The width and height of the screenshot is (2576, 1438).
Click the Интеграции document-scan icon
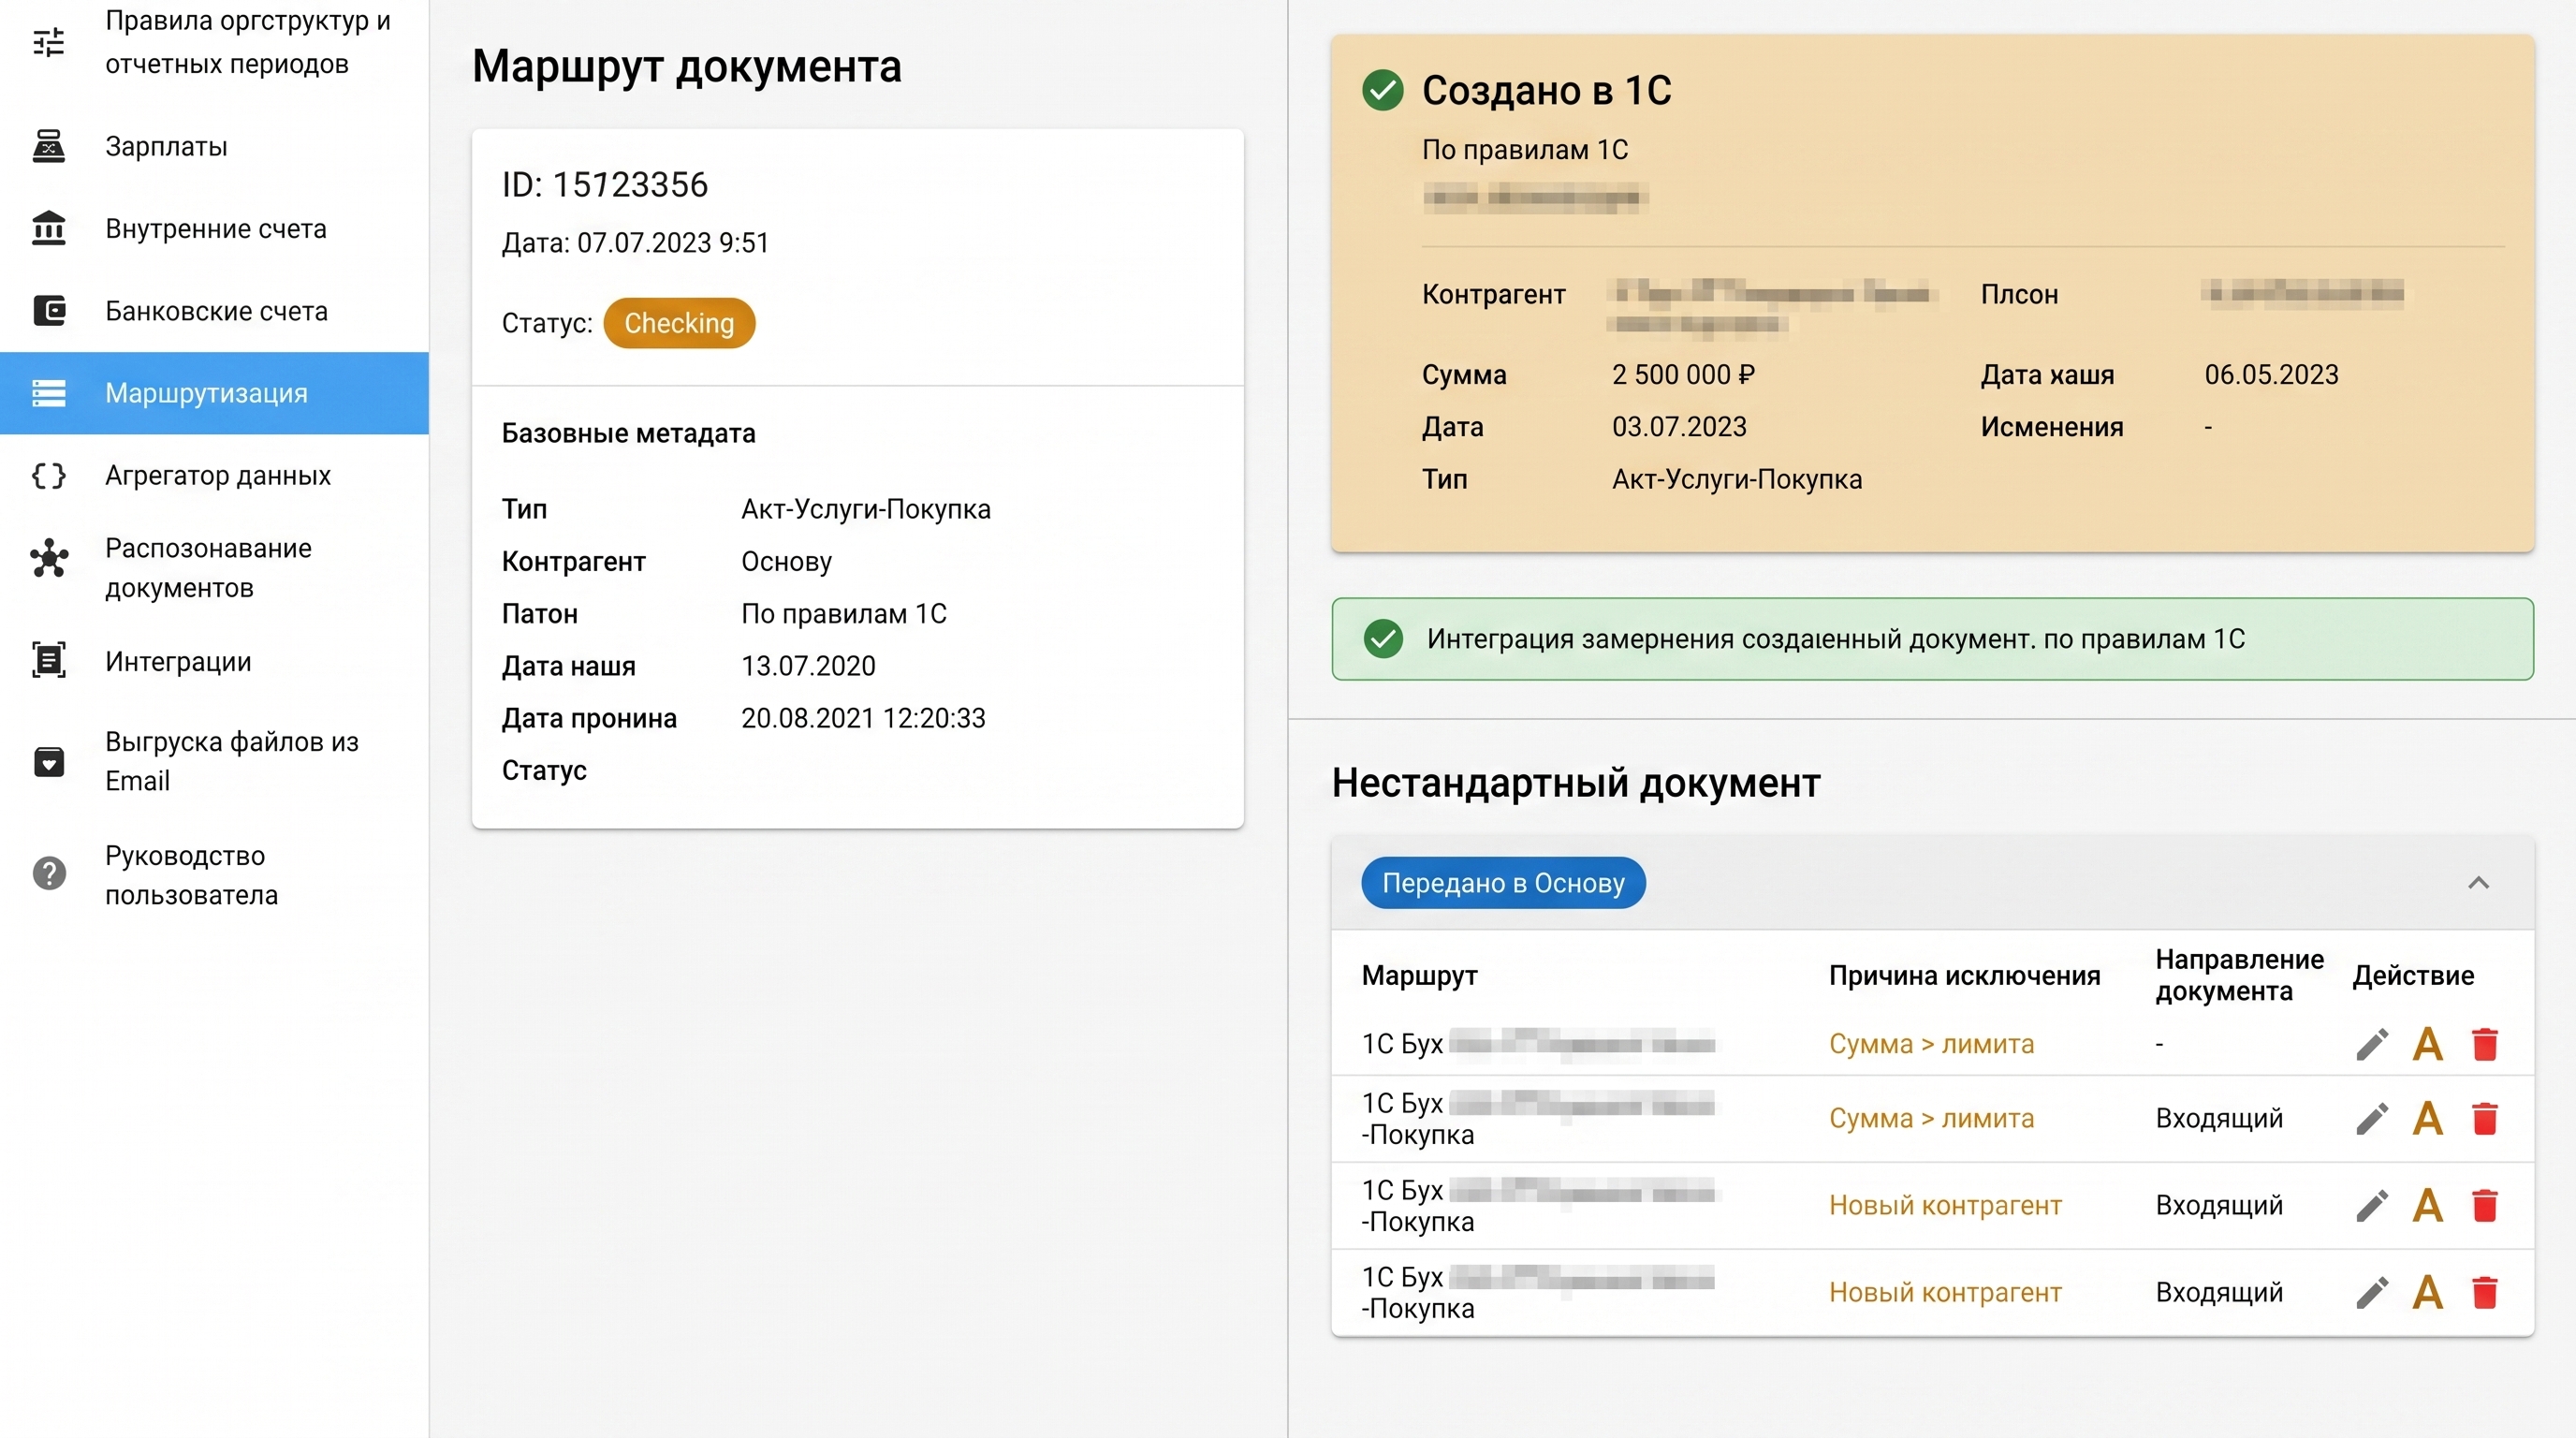(48, 660)
